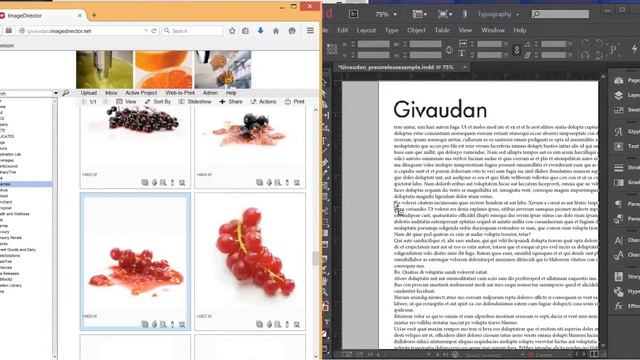Close the Givaudan_pressreleasesample.indd document tab
This screenshot has width=640, height=360.
[464, 67]
